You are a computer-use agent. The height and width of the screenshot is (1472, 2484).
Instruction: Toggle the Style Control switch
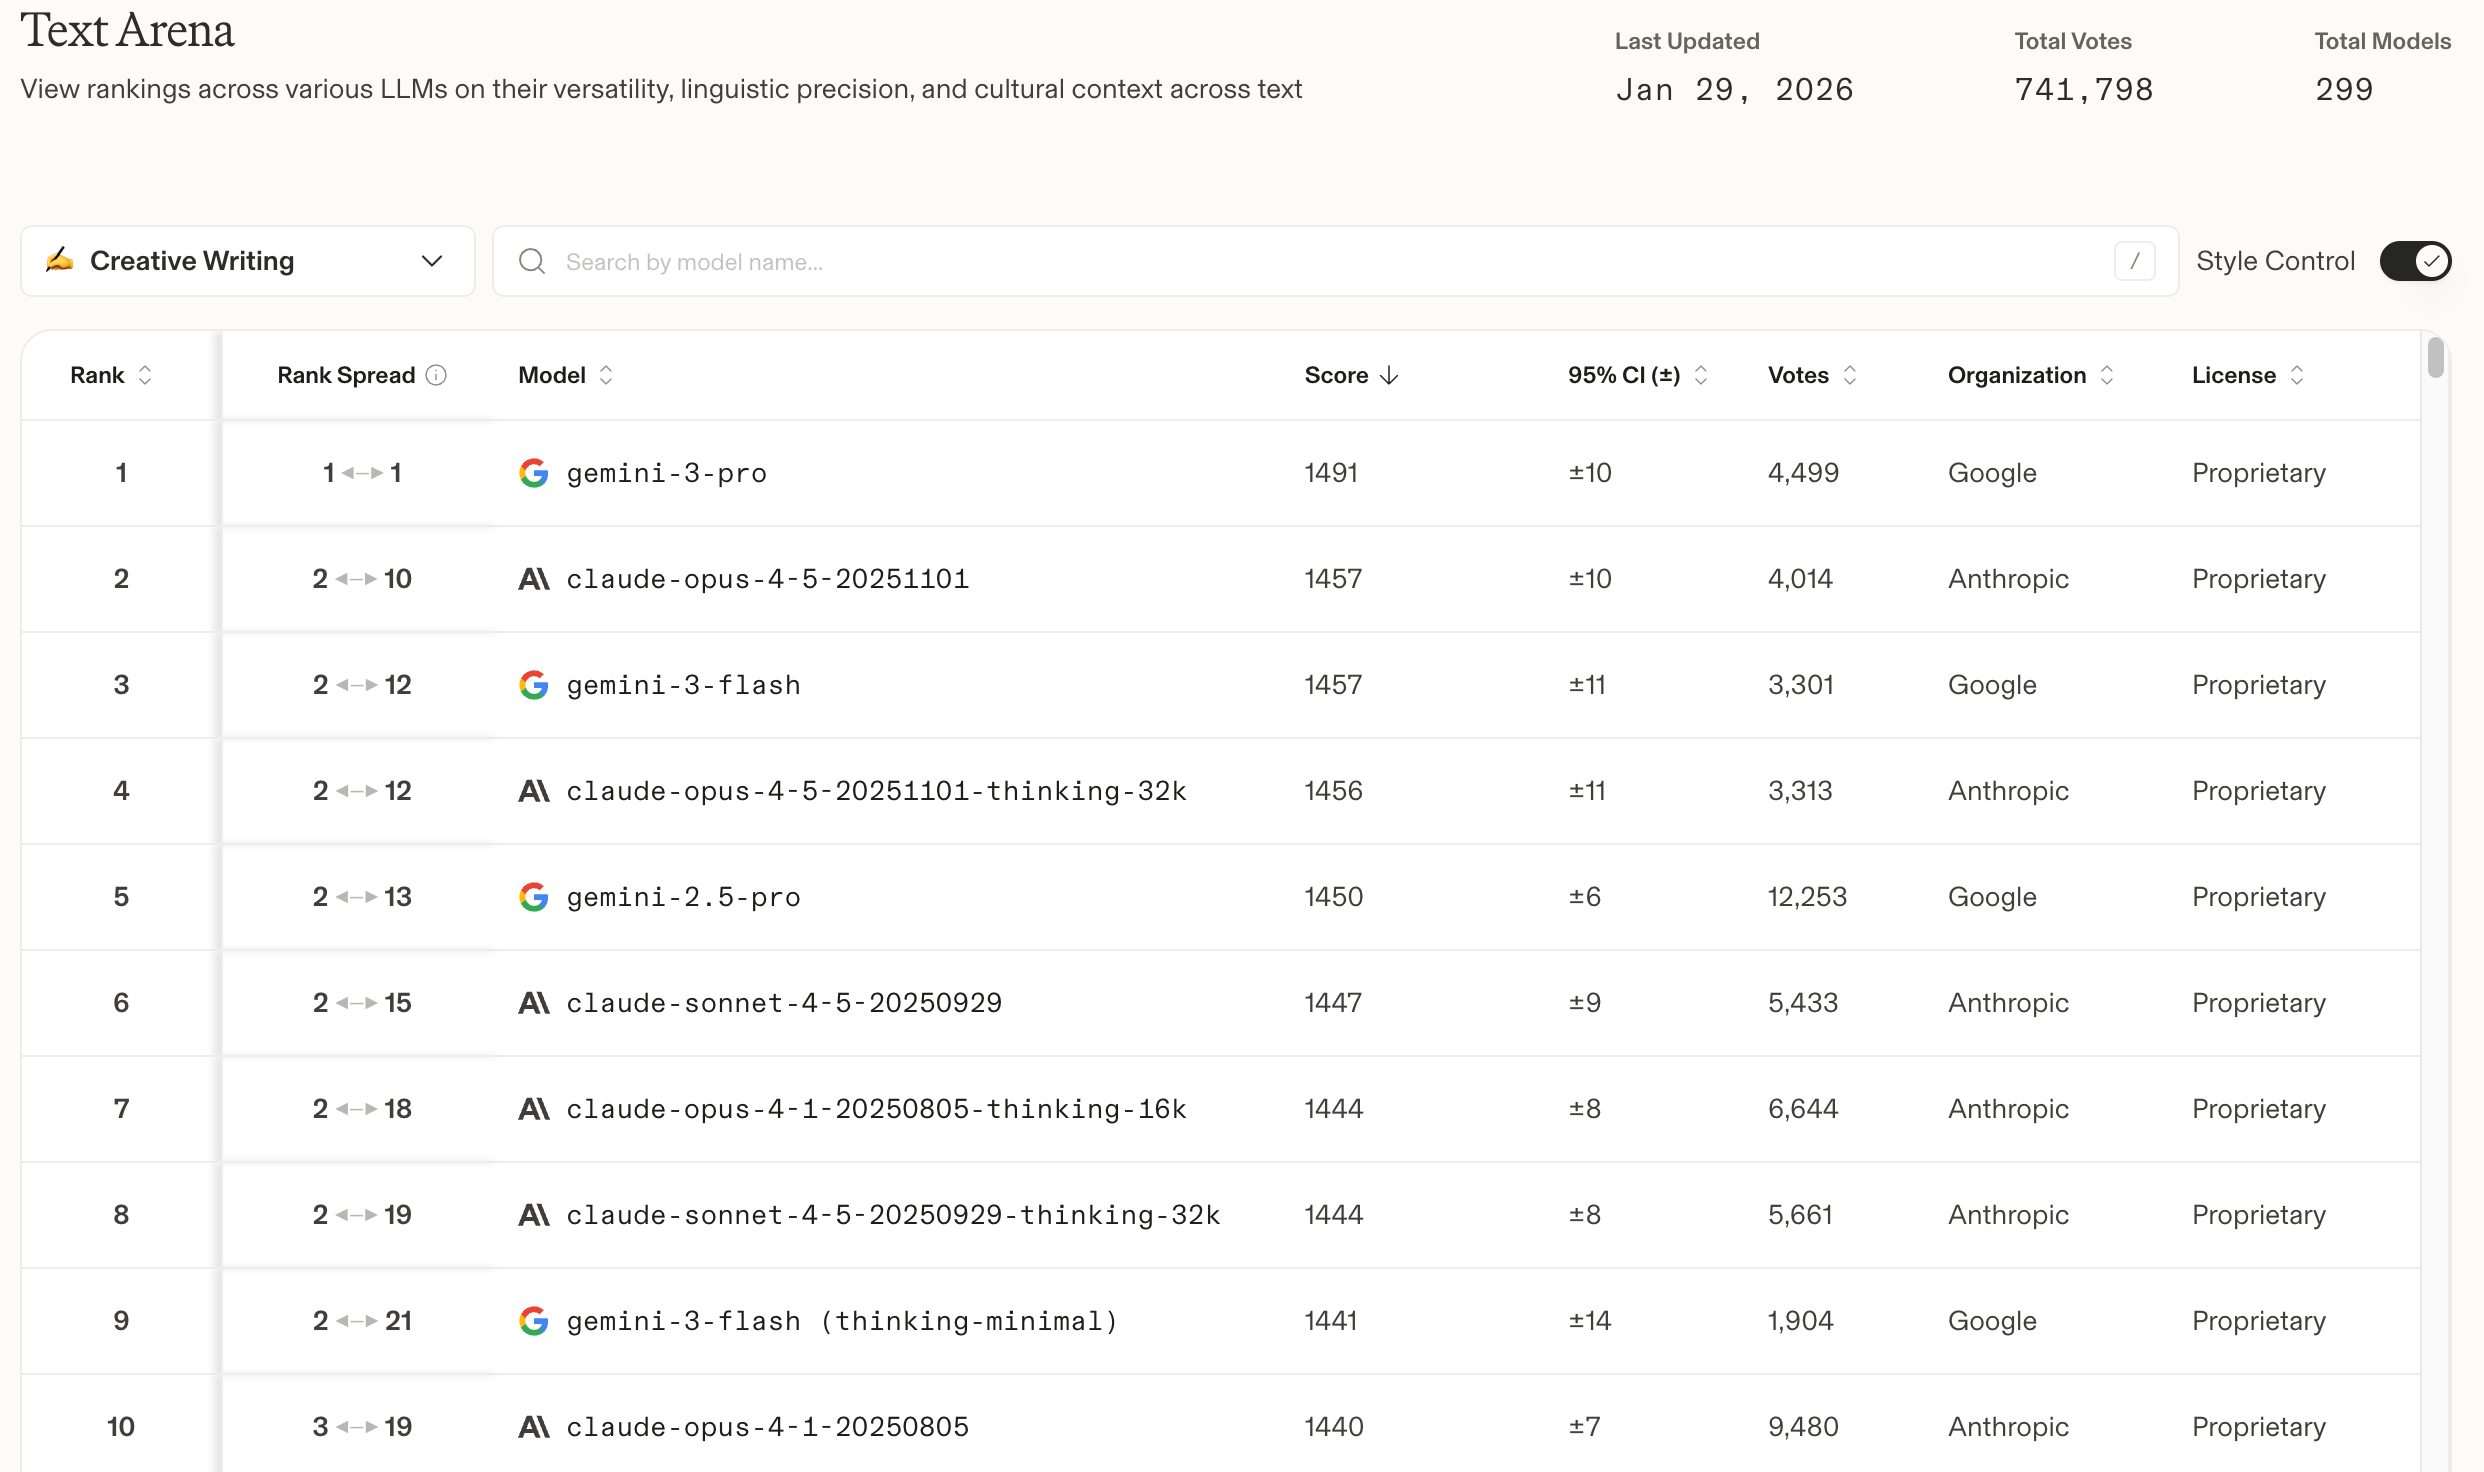(2414, 261)
